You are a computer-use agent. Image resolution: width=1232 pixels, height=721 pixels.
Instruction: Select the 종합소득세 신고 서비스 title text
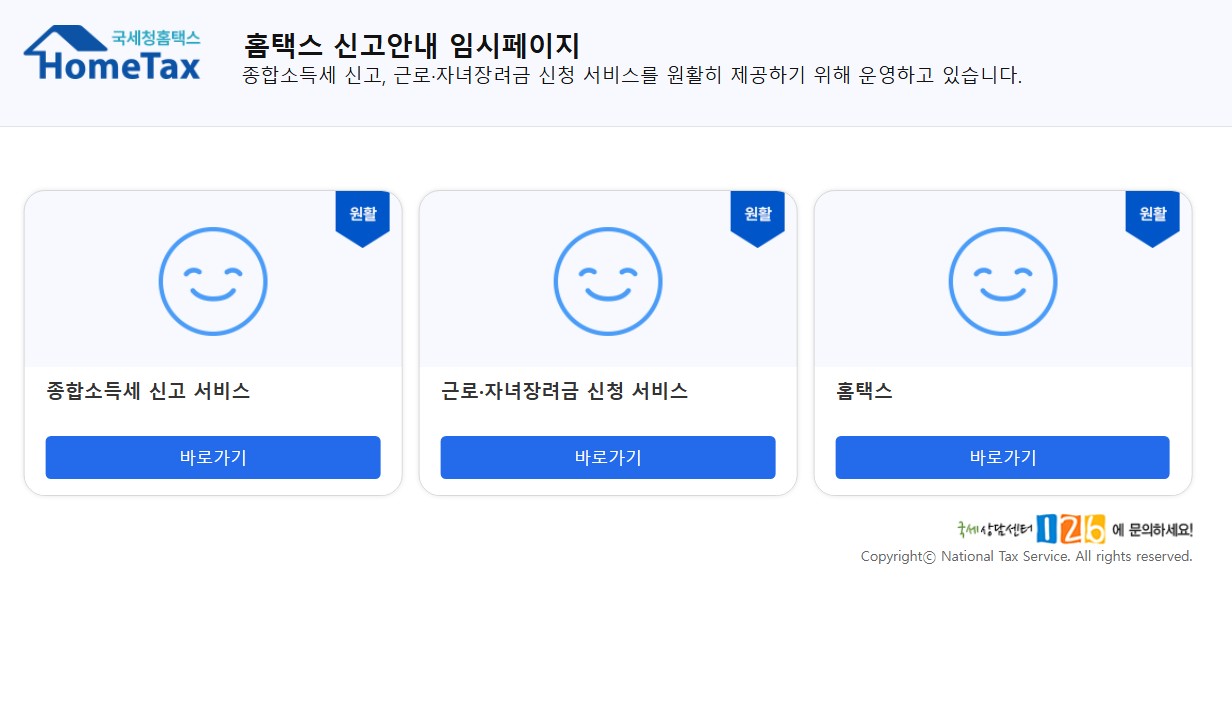(148, 391)
